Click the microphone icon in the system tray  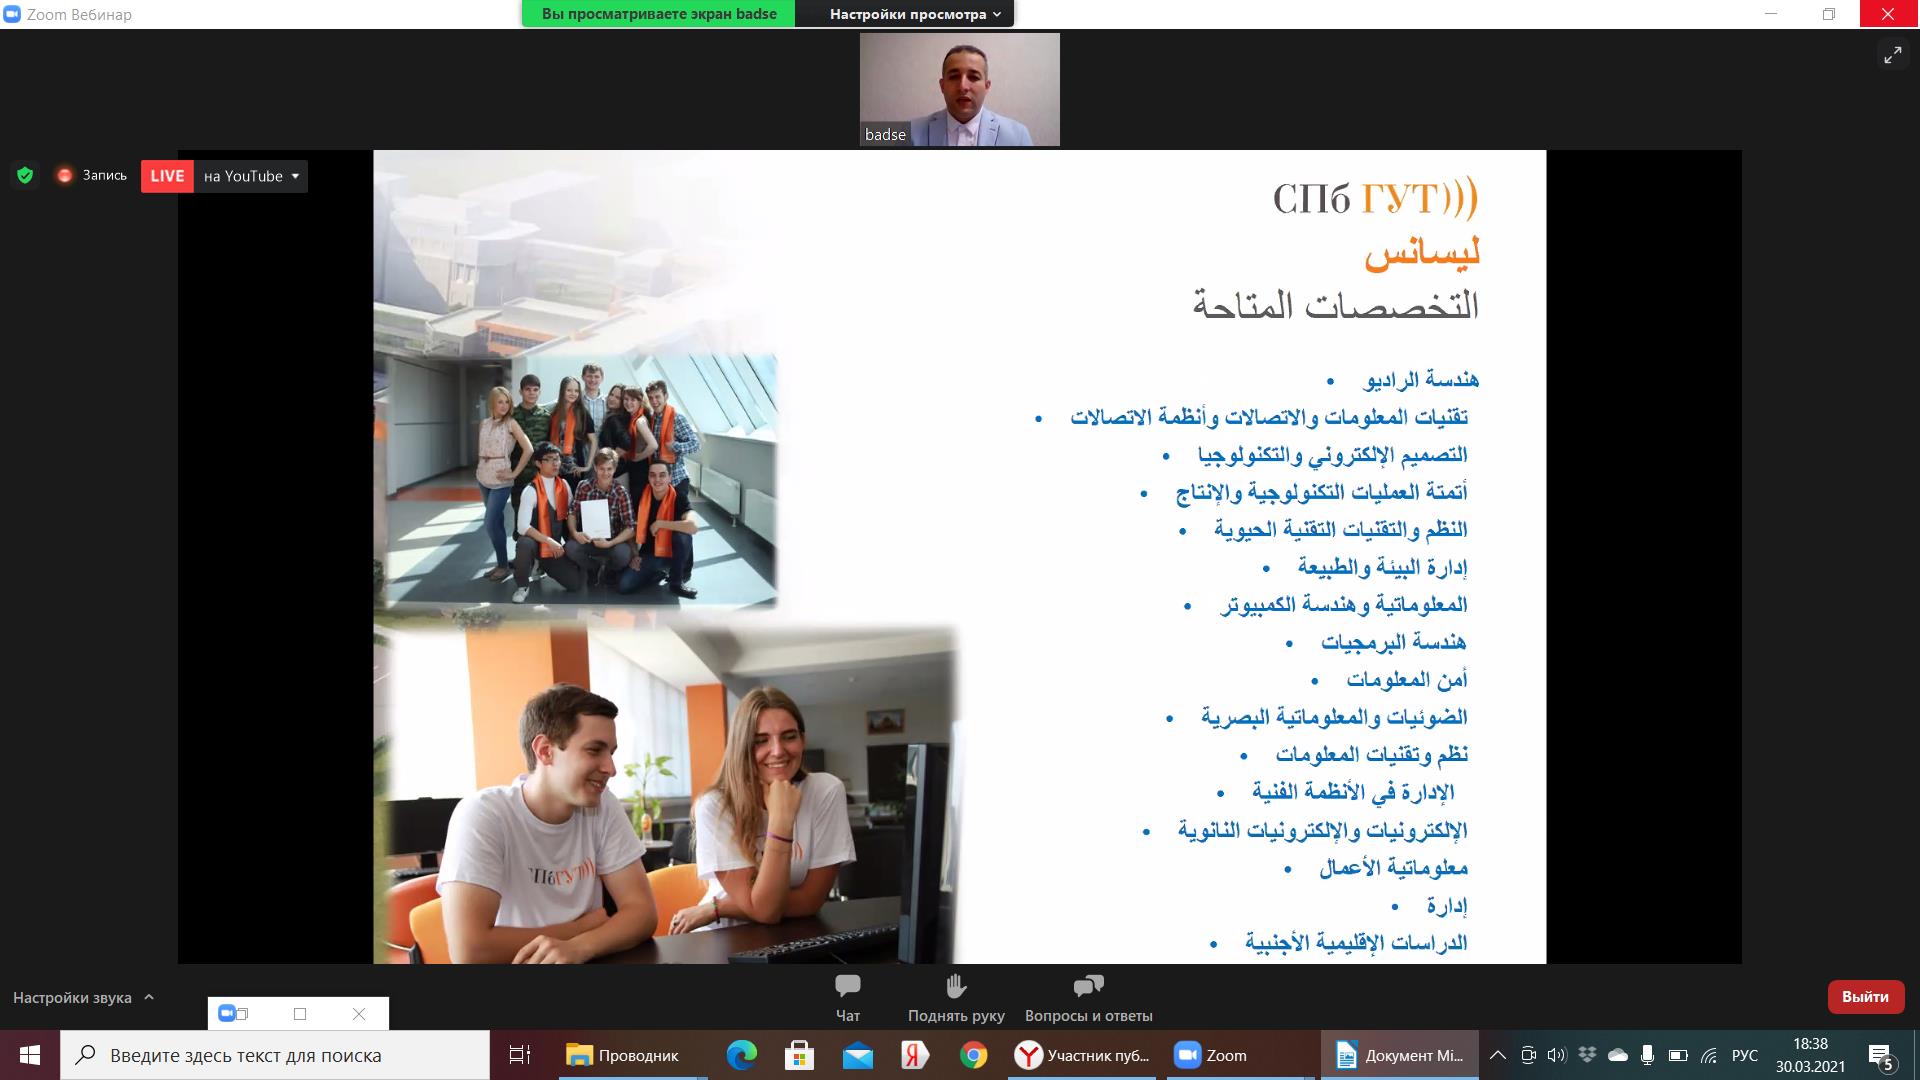coord(1647,1055)
